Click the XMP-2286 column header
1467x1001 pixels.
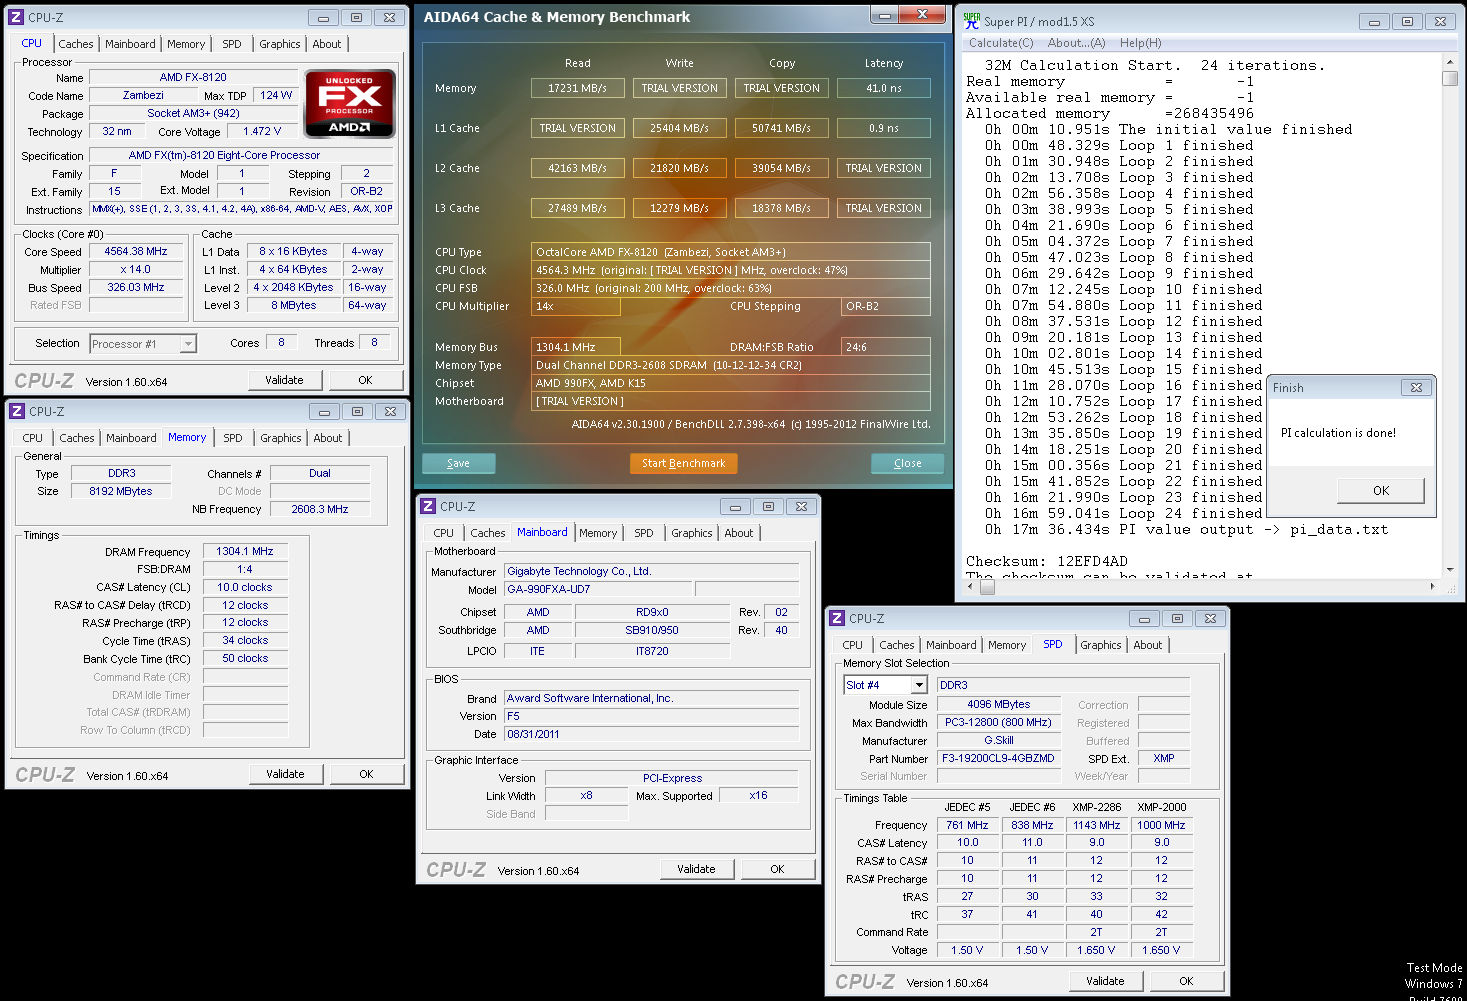click(x=1097, y=807)
